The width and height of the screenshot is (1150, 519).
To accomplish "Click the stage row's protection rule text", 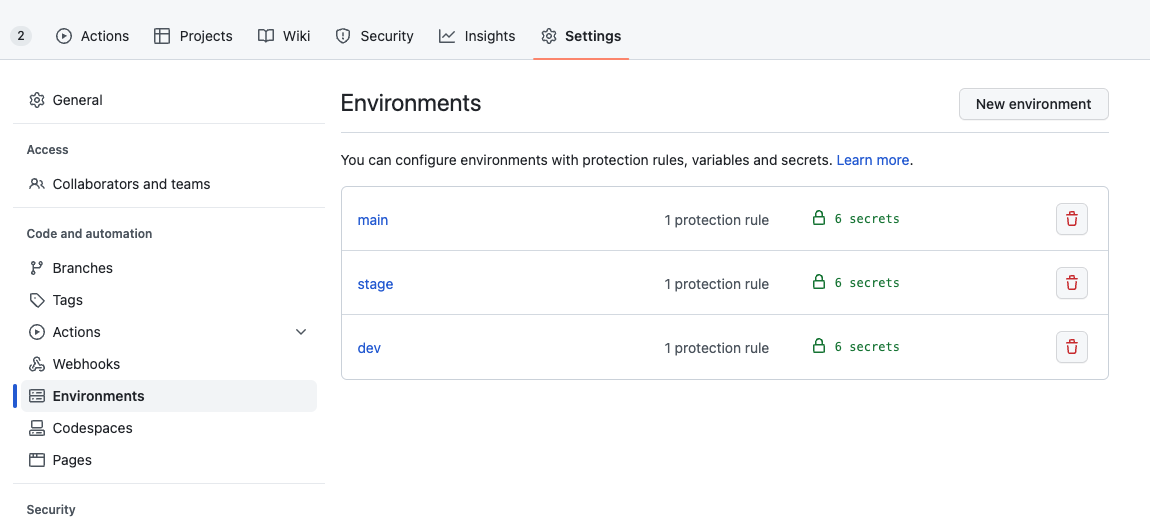I will (x=717, y=284).
